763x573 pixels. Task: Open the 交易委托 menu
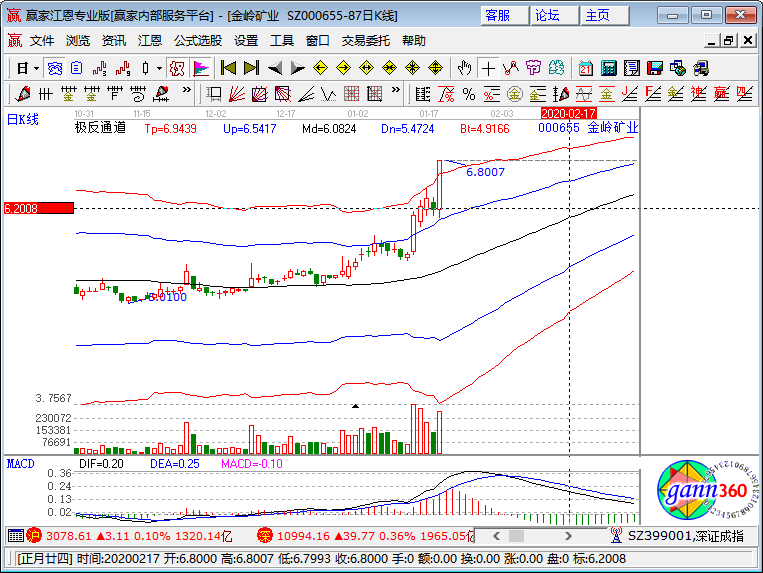[x=365, y=41]
